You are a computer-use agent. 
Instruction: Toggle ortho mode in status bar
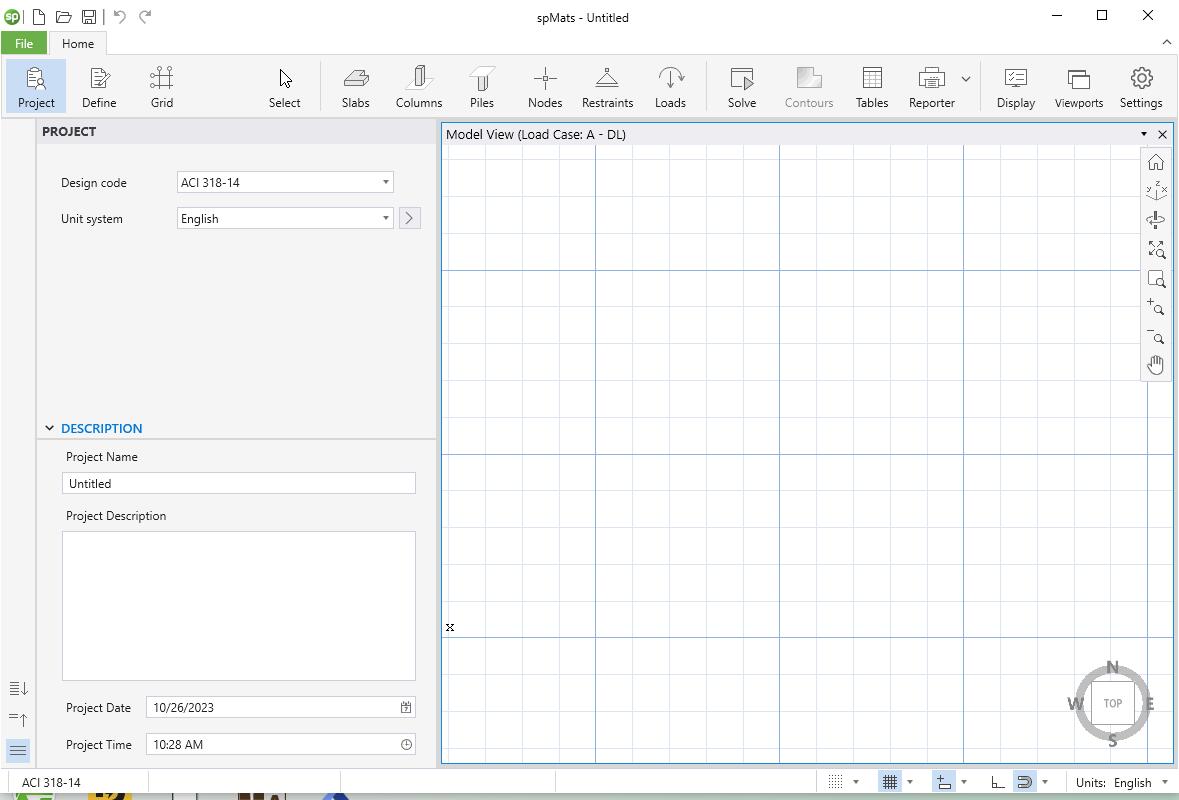point(998,782)
